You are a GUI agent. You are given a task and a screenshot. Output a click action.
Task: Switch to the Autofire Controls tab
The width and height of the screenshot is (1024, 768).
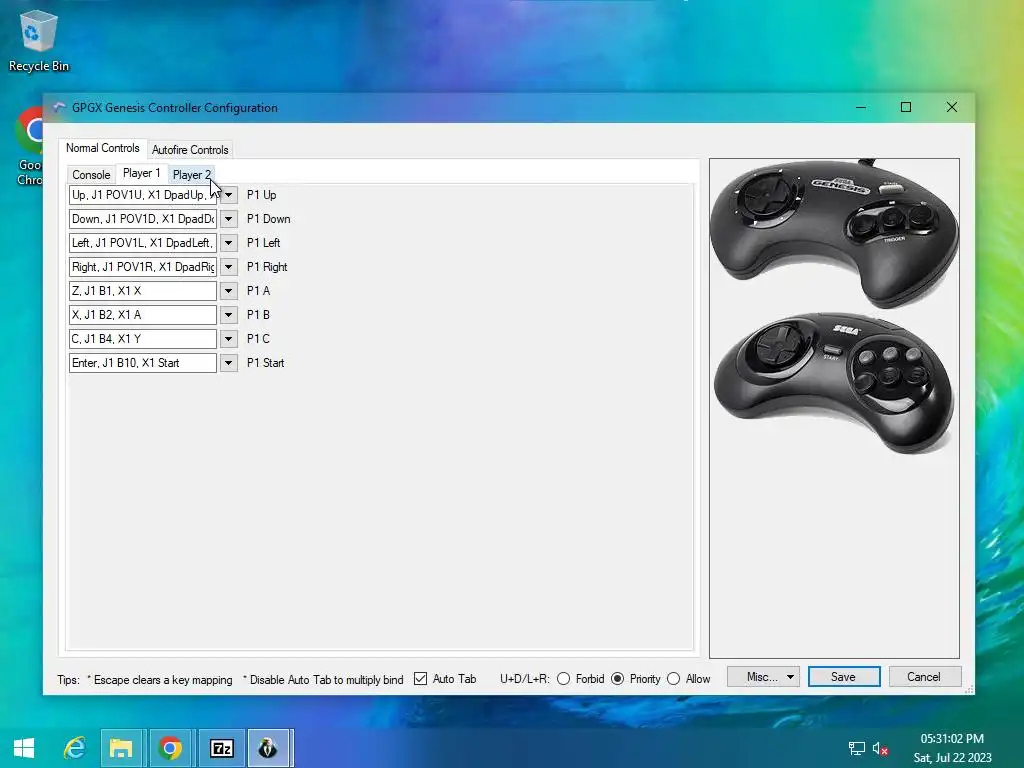click(190, 150)
